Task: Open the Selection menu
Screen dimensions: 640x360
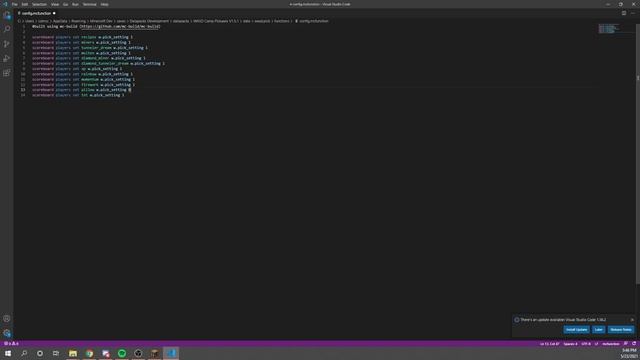Action: coord(39,4)
